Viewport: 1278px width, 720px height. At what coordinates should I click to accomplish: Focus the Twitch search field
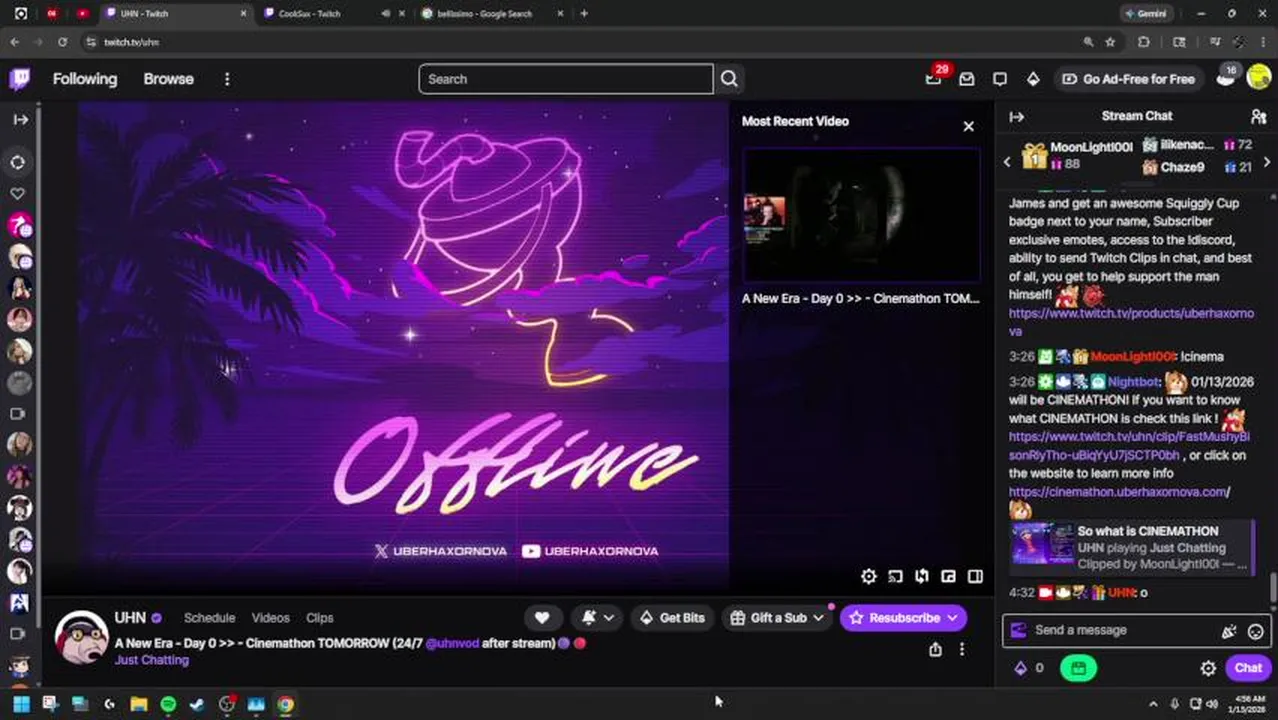pyautogui.click(x=565, y=79)
